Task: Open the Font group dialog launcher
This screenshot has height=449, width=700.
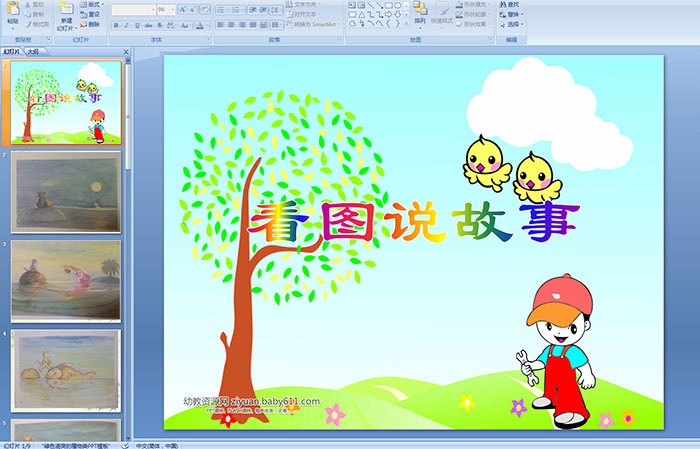Action: [208, 39]
